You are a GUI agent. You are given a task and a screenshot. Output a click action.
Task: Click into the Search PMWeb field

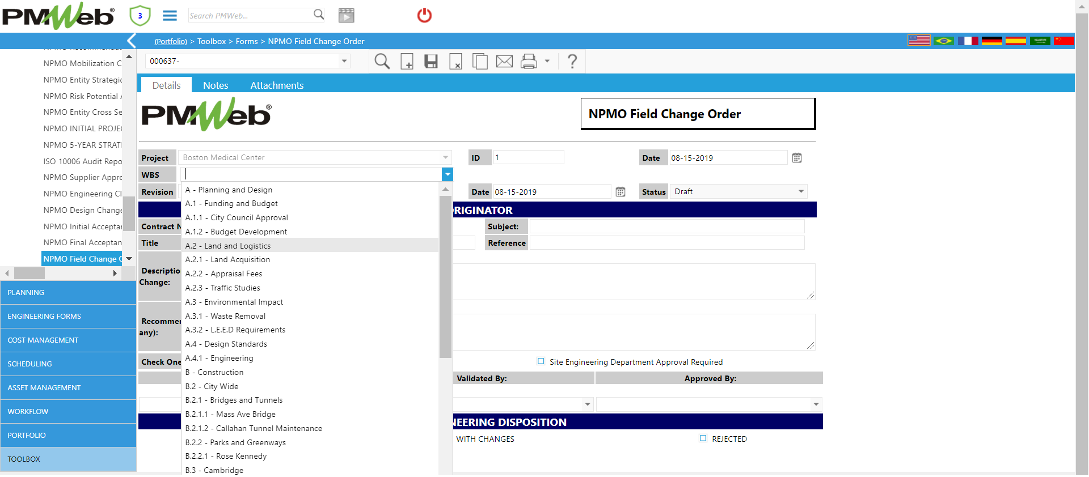(249, 15)
